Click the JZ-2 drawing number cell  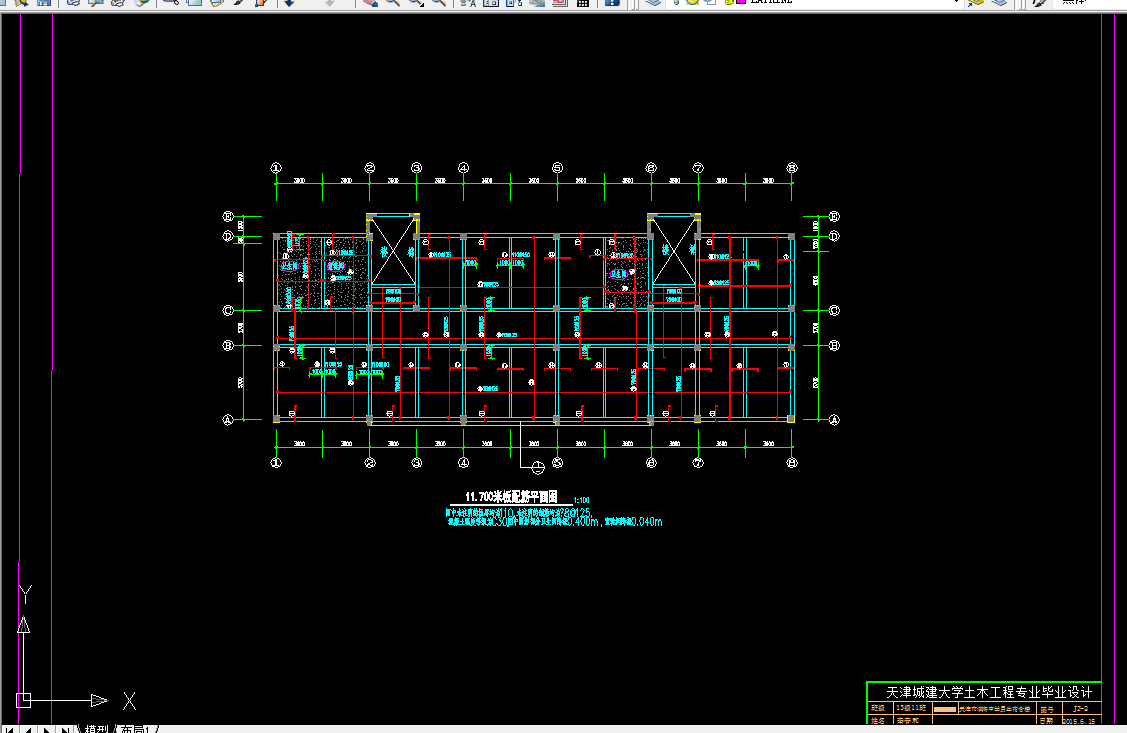point(1080,709)
